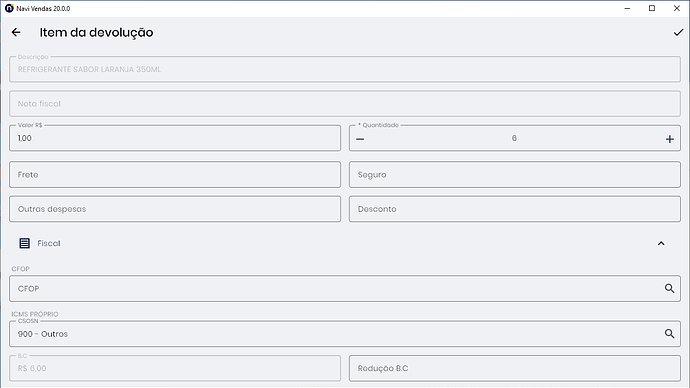Click into the Frete field
This screenshot has width=690, height=388.
coord(175,175)
